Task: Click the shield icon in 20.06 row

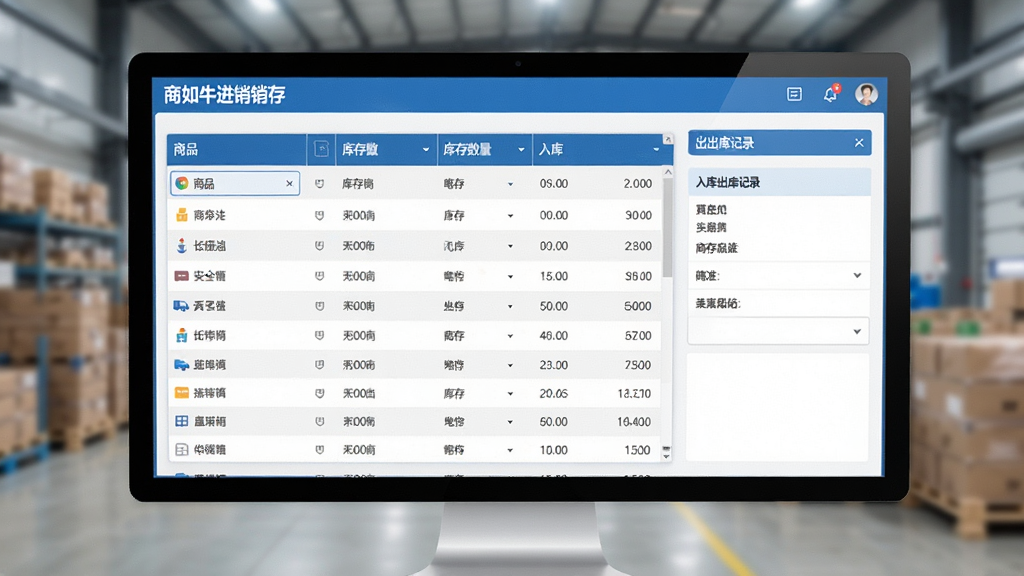Action: (319, 393)
